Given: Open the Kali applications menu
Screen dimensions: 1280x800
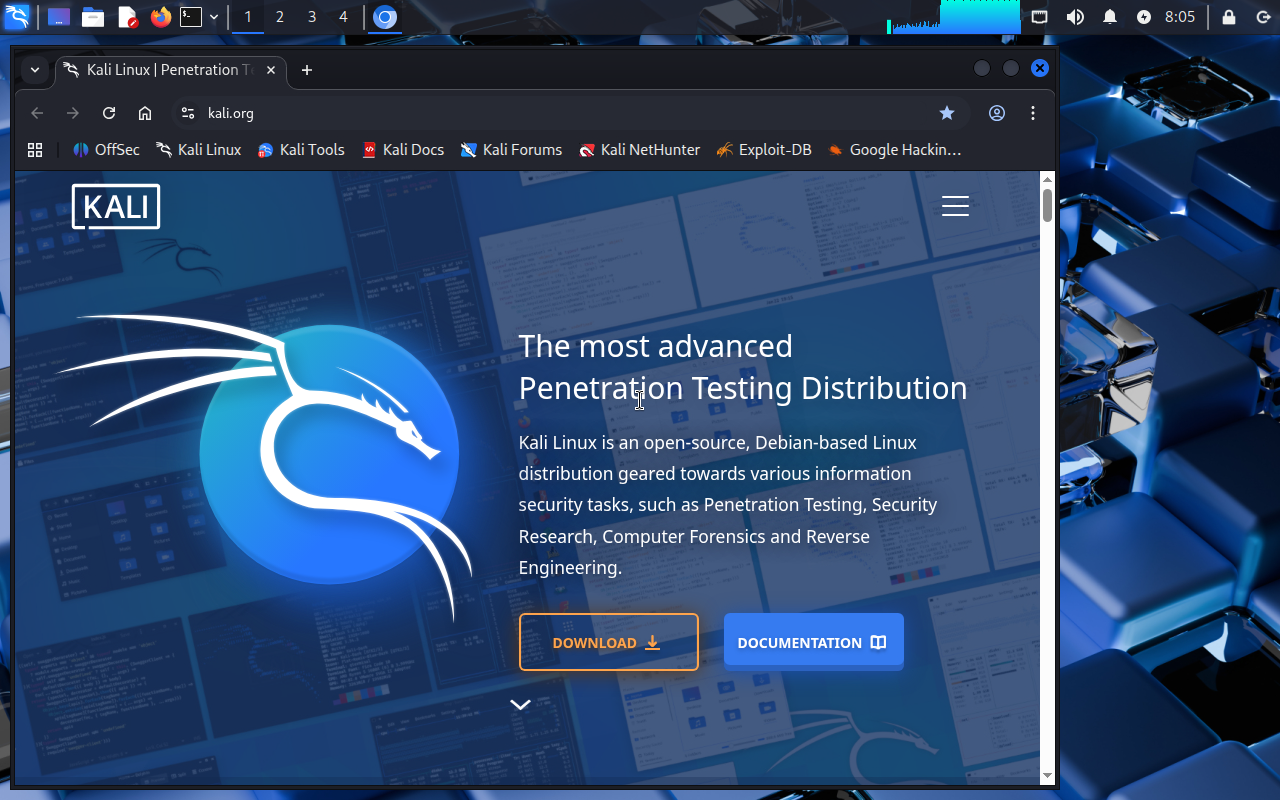Looking at the screenshot, I should coord(17,17).
